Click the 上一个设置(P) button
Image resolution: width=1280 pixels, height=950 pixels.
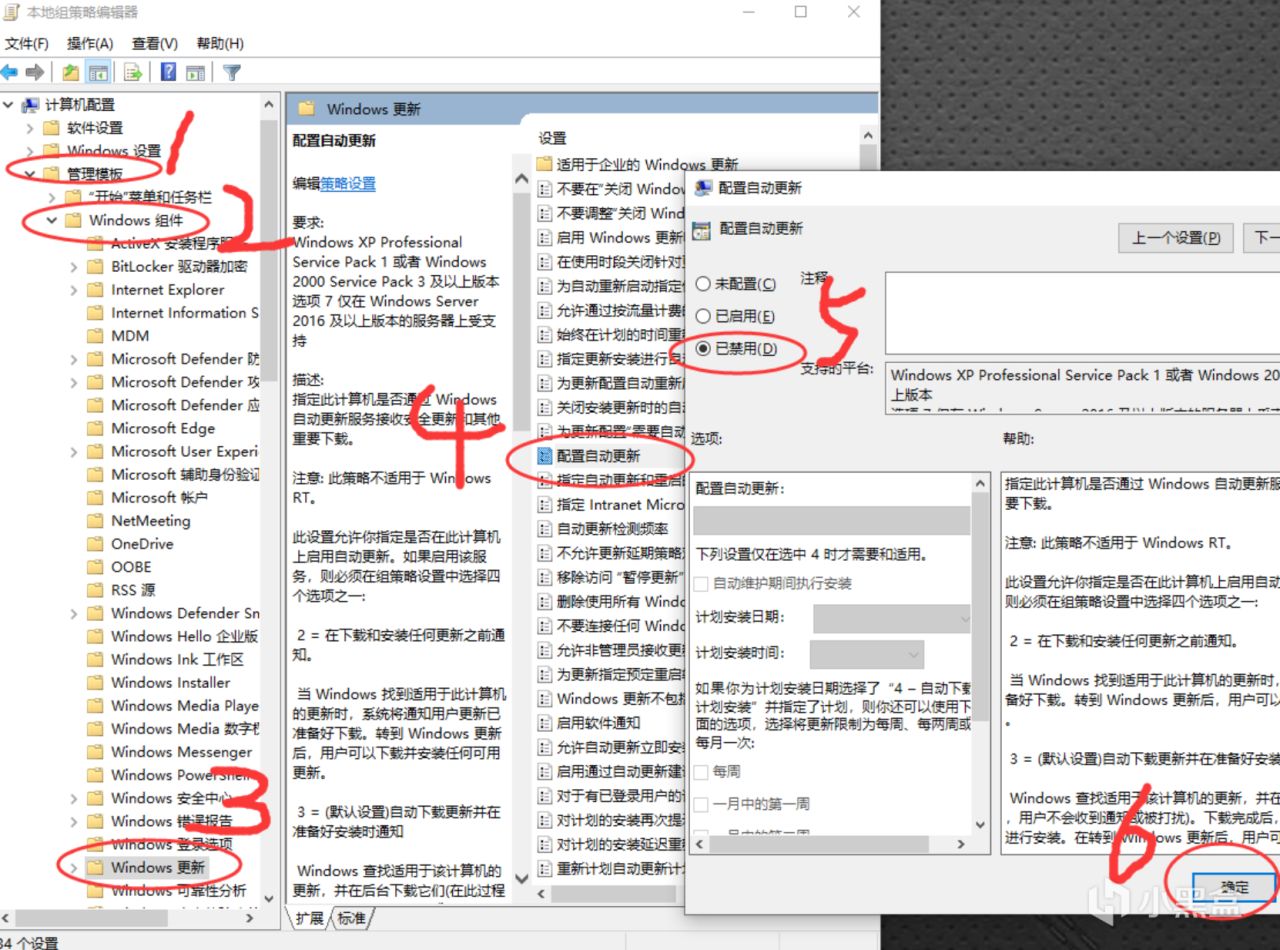pos(1176,238)
